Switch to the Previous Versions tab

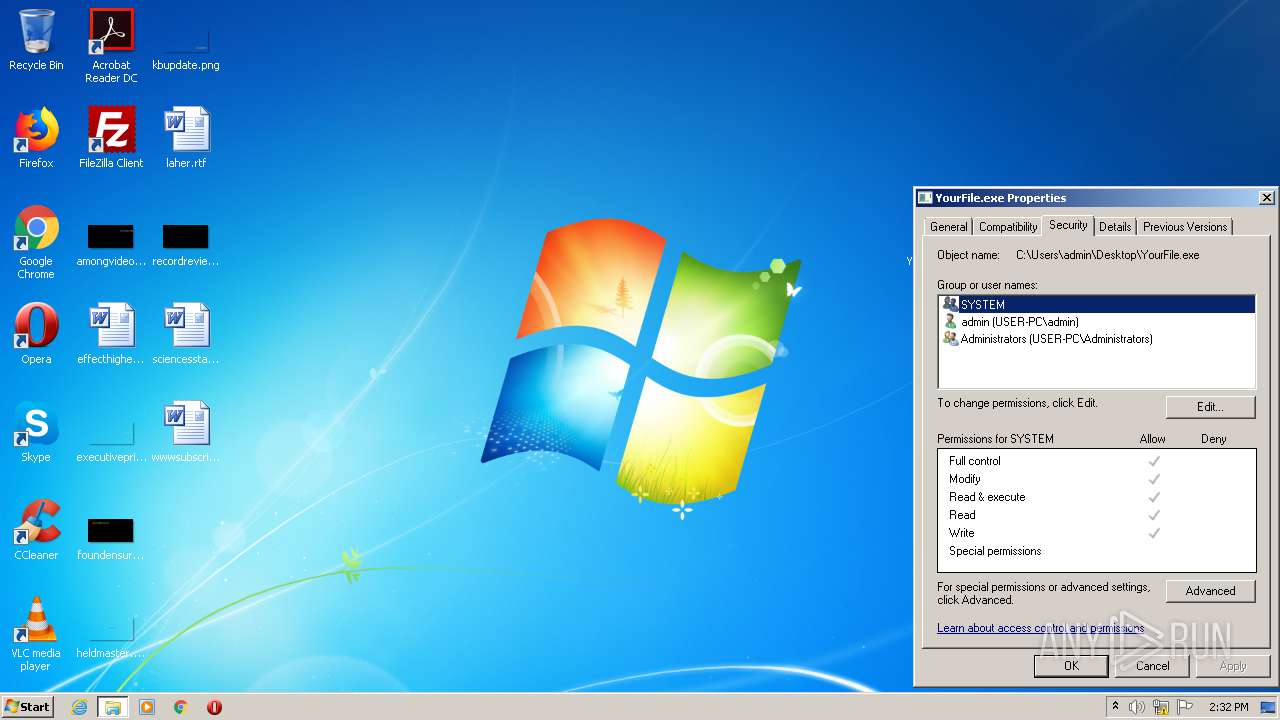(x=1185, y=227)
